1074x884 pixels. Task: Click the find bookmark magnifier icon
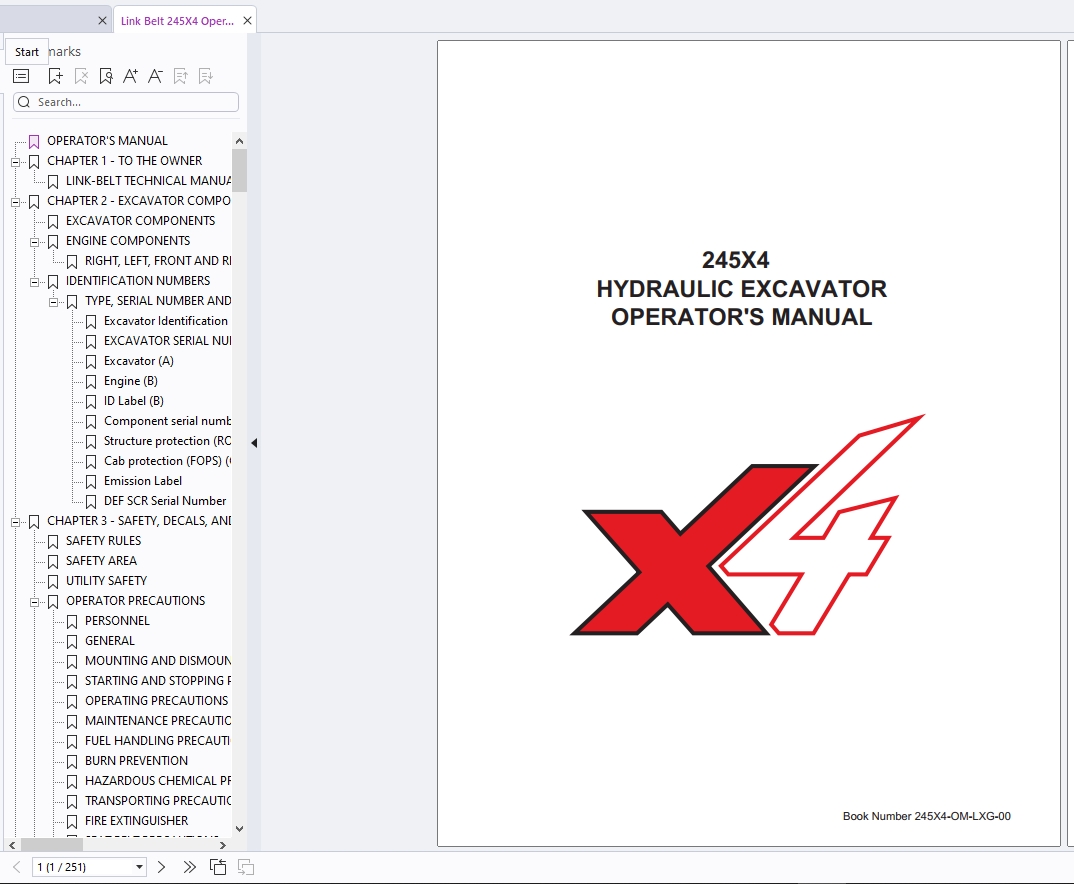tap(106, 76)
